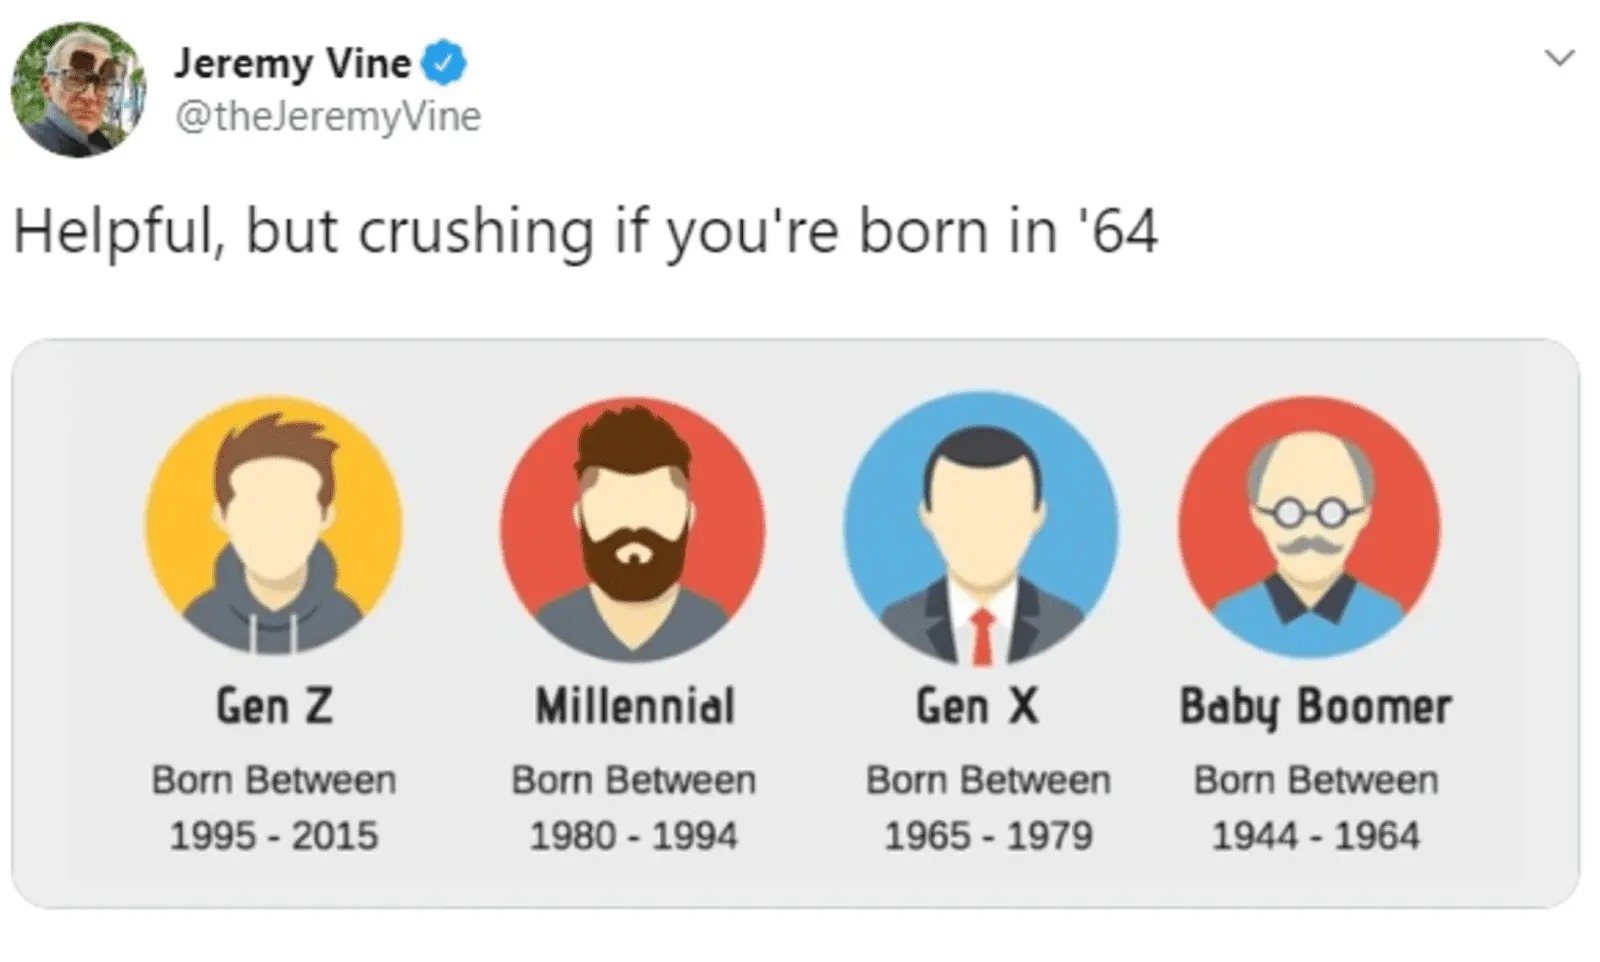Click the bearded Millennial avatar icon
This screenshot has height=962, width=1600.
[633, 527]
